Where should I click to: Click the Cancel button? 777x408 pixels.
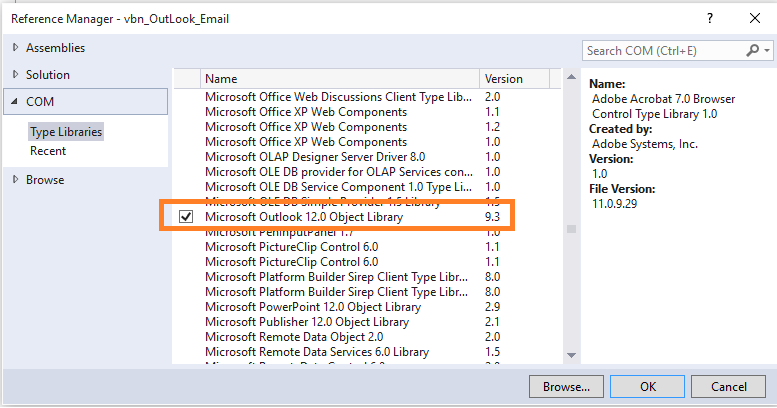728,387
